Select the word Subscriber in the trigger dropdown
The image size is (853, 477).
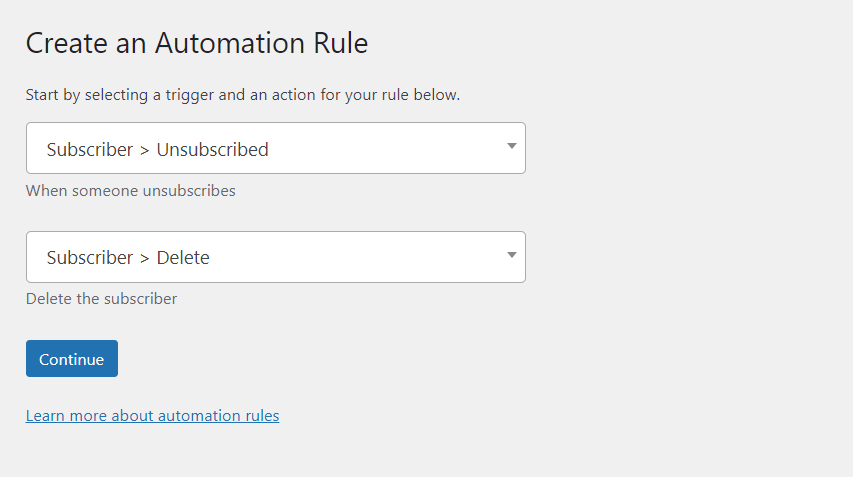click(x=90, y=150)
